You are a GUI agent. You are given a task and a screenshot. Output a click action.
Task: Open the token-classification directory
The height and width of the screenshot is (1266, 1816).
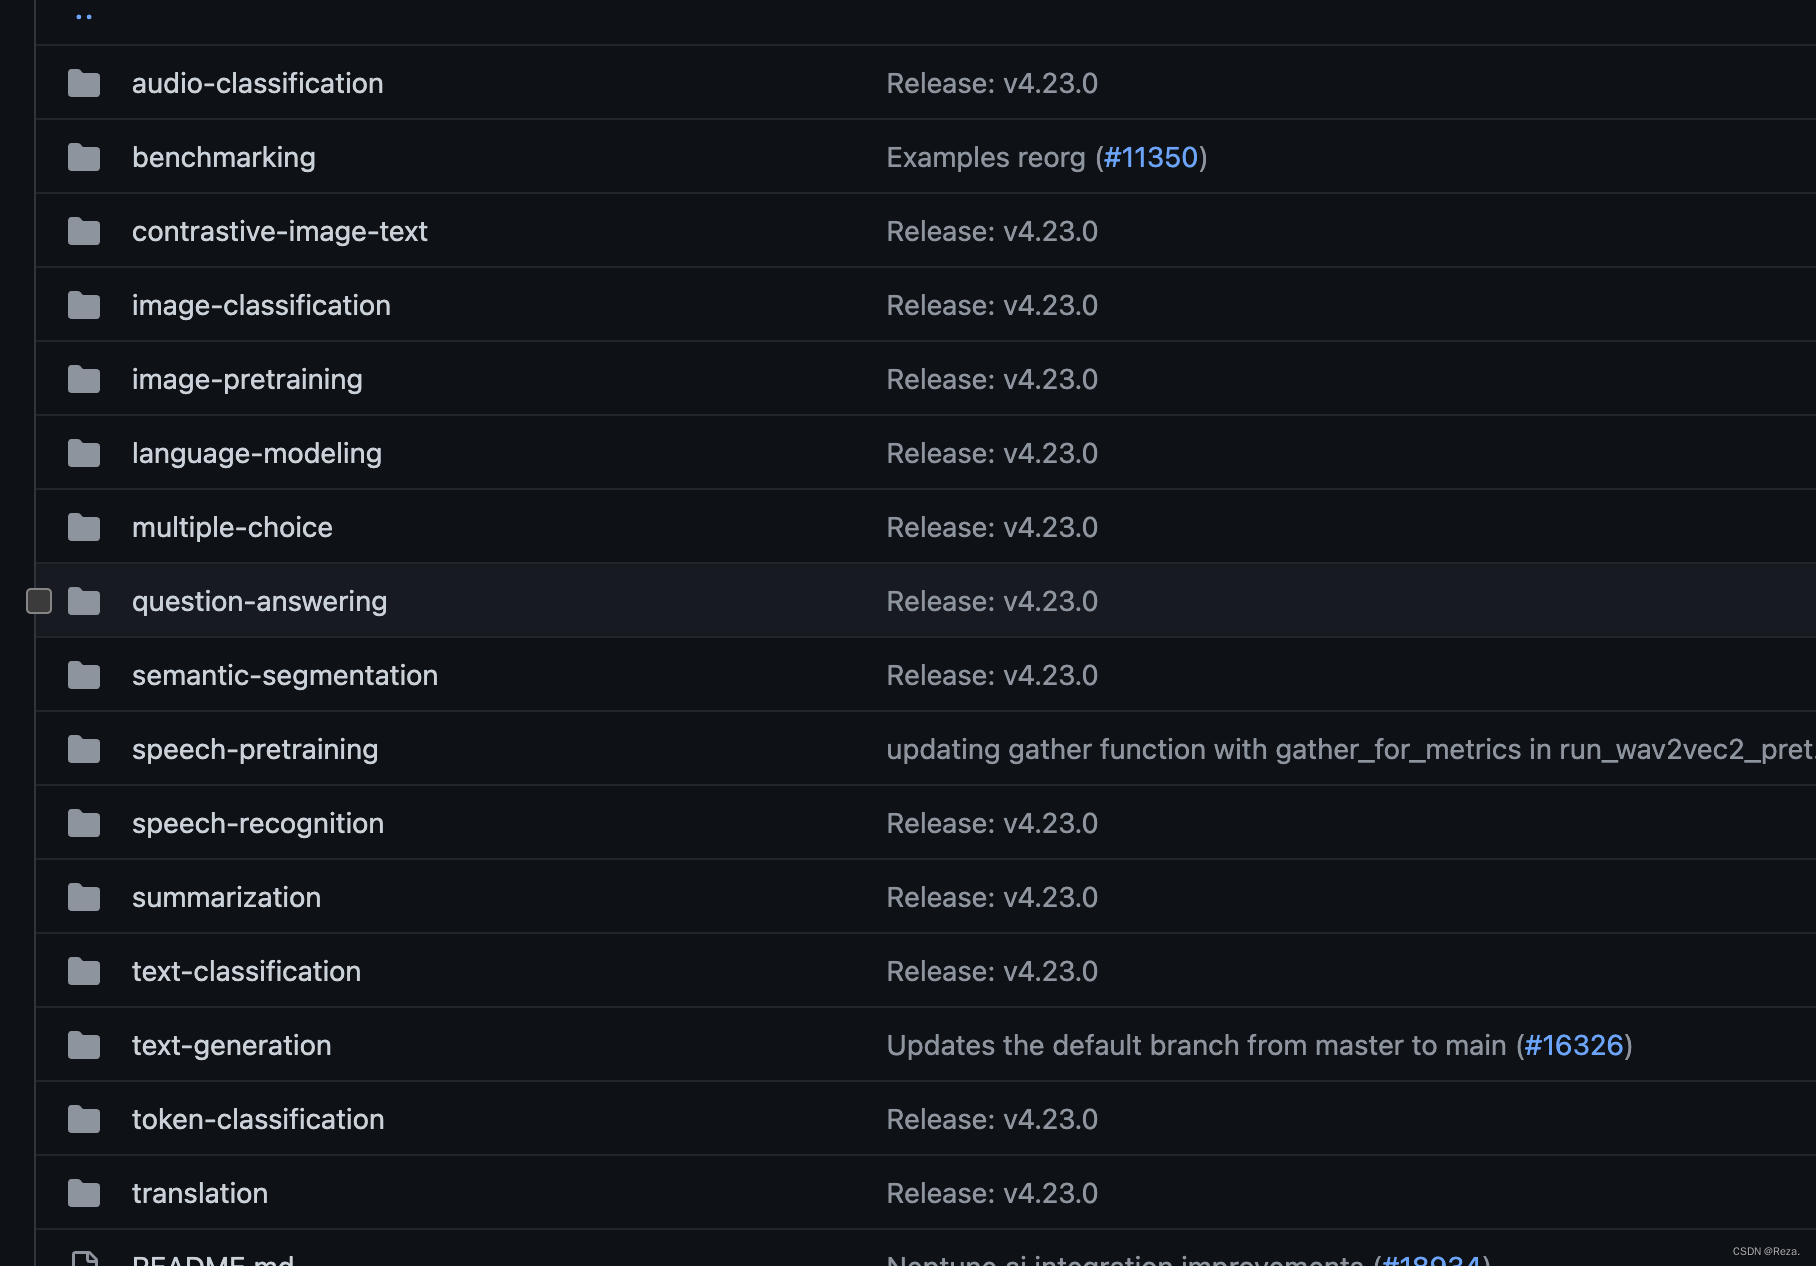[x=258, y=1119]
